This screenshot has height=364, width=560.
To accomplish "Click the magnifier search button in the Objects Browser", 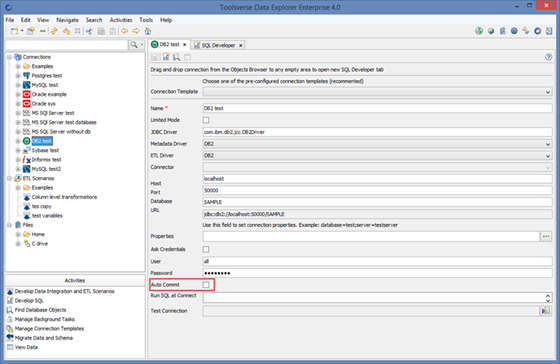I will click(x=134, y=45).
